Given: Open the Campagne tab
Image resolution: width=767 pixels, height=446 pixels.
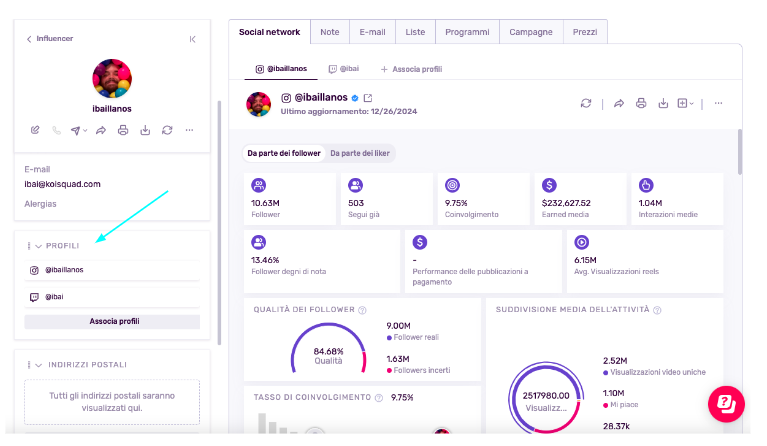Looking at the screenshot, I should (x=530, y=32).
